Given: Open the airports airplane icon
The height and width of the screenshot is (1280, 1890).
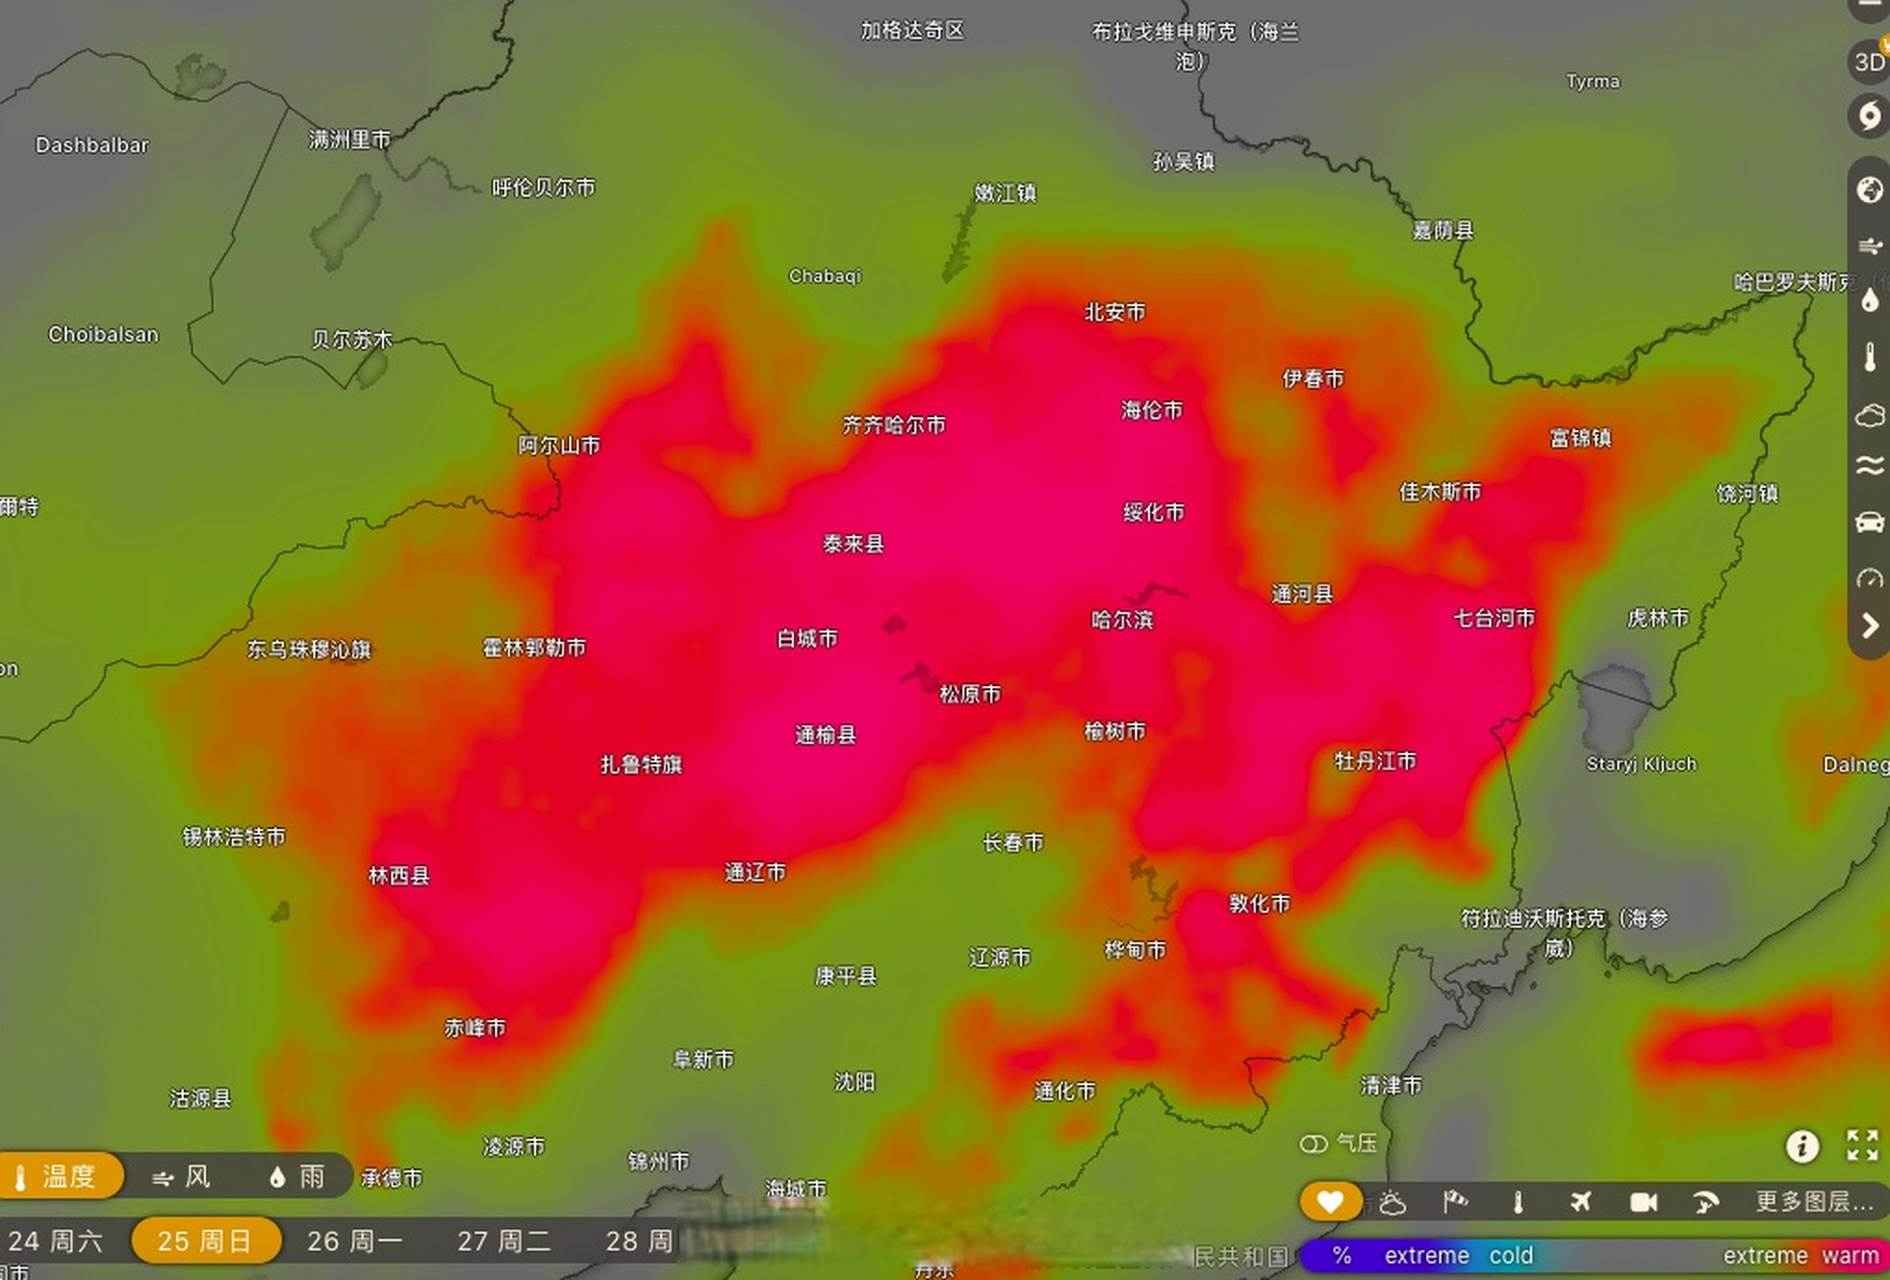Looking at the screenshot, I should coord(1580,1202).
